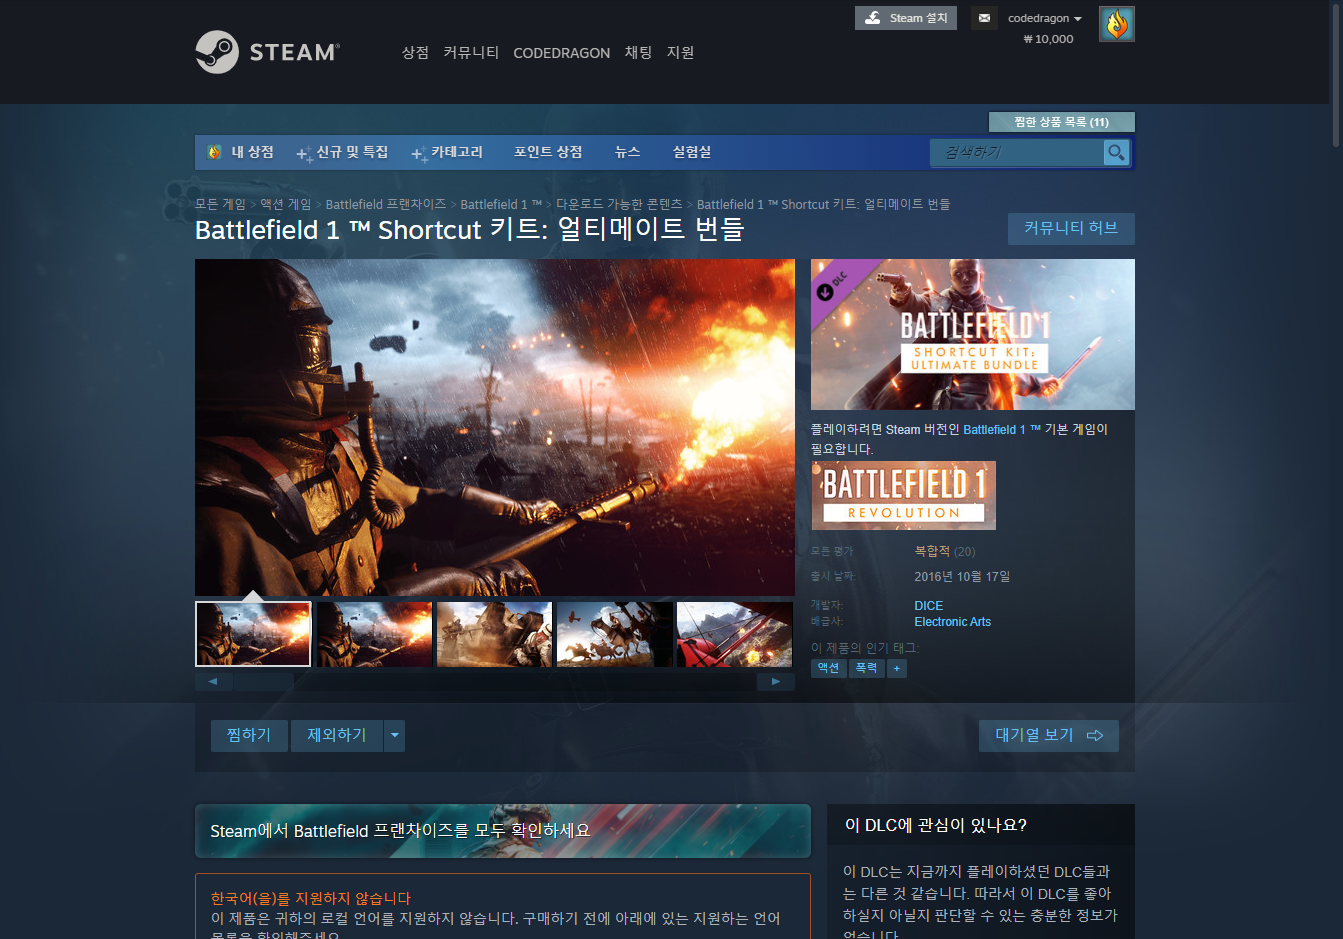Open 다운로드 가능한 콘텐츠 breadcrumb
This screenshot has width=1343, height=939.
point(619,204)
